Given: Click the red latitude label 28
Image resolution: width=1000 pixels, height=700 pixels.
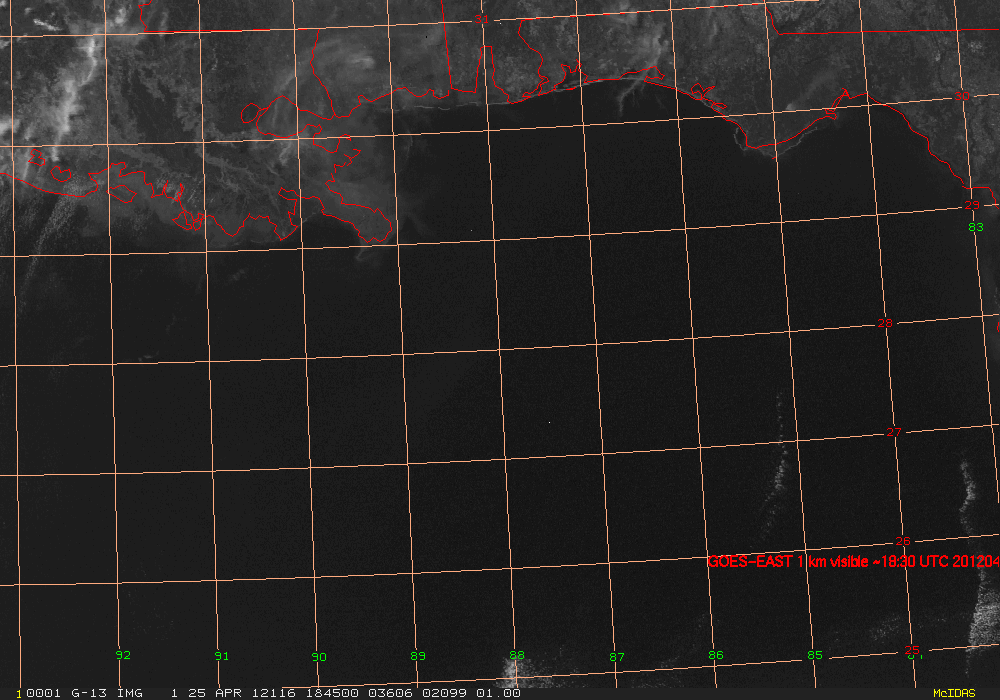Looking at the screenshot, I should [885, 323].
